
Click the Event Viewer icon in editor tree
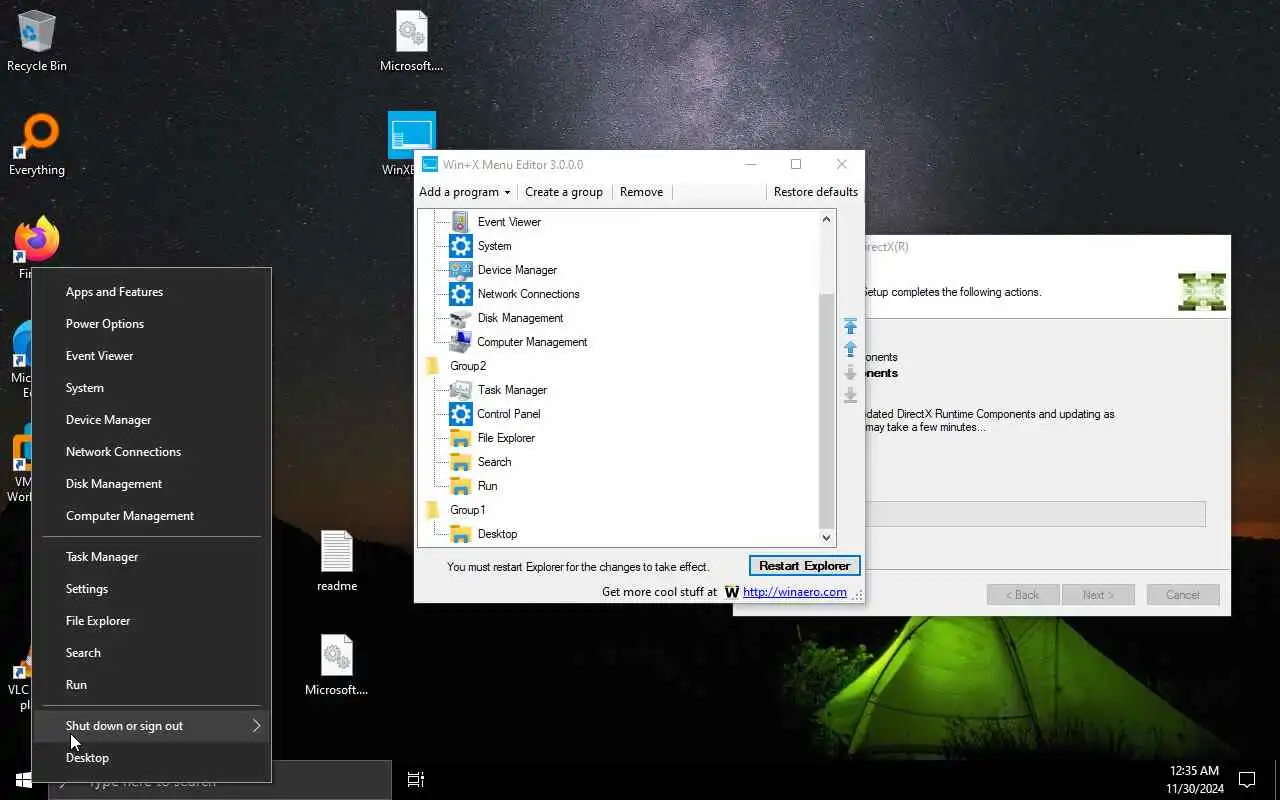(x=460, y=222)
